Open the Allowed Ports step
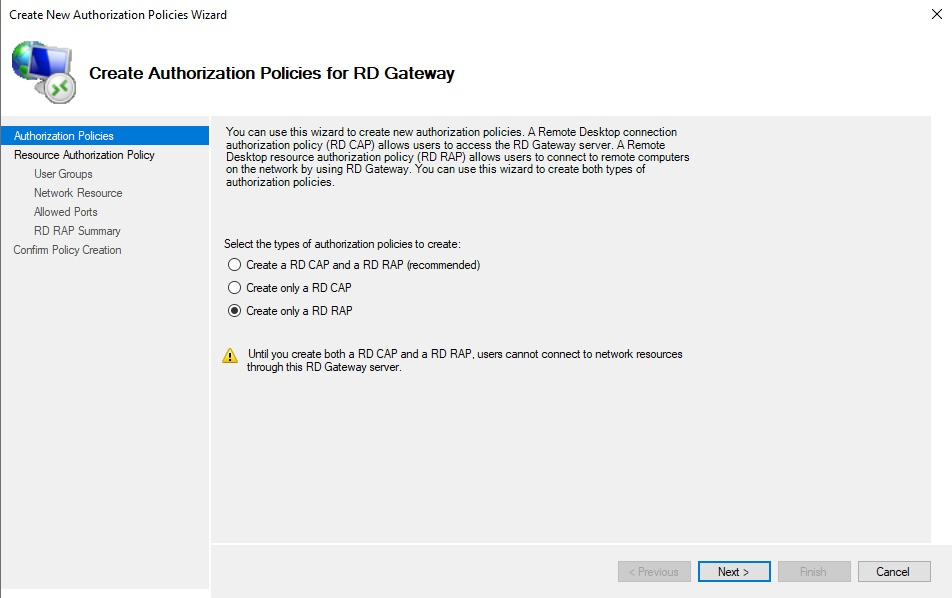 coord(66,212)
